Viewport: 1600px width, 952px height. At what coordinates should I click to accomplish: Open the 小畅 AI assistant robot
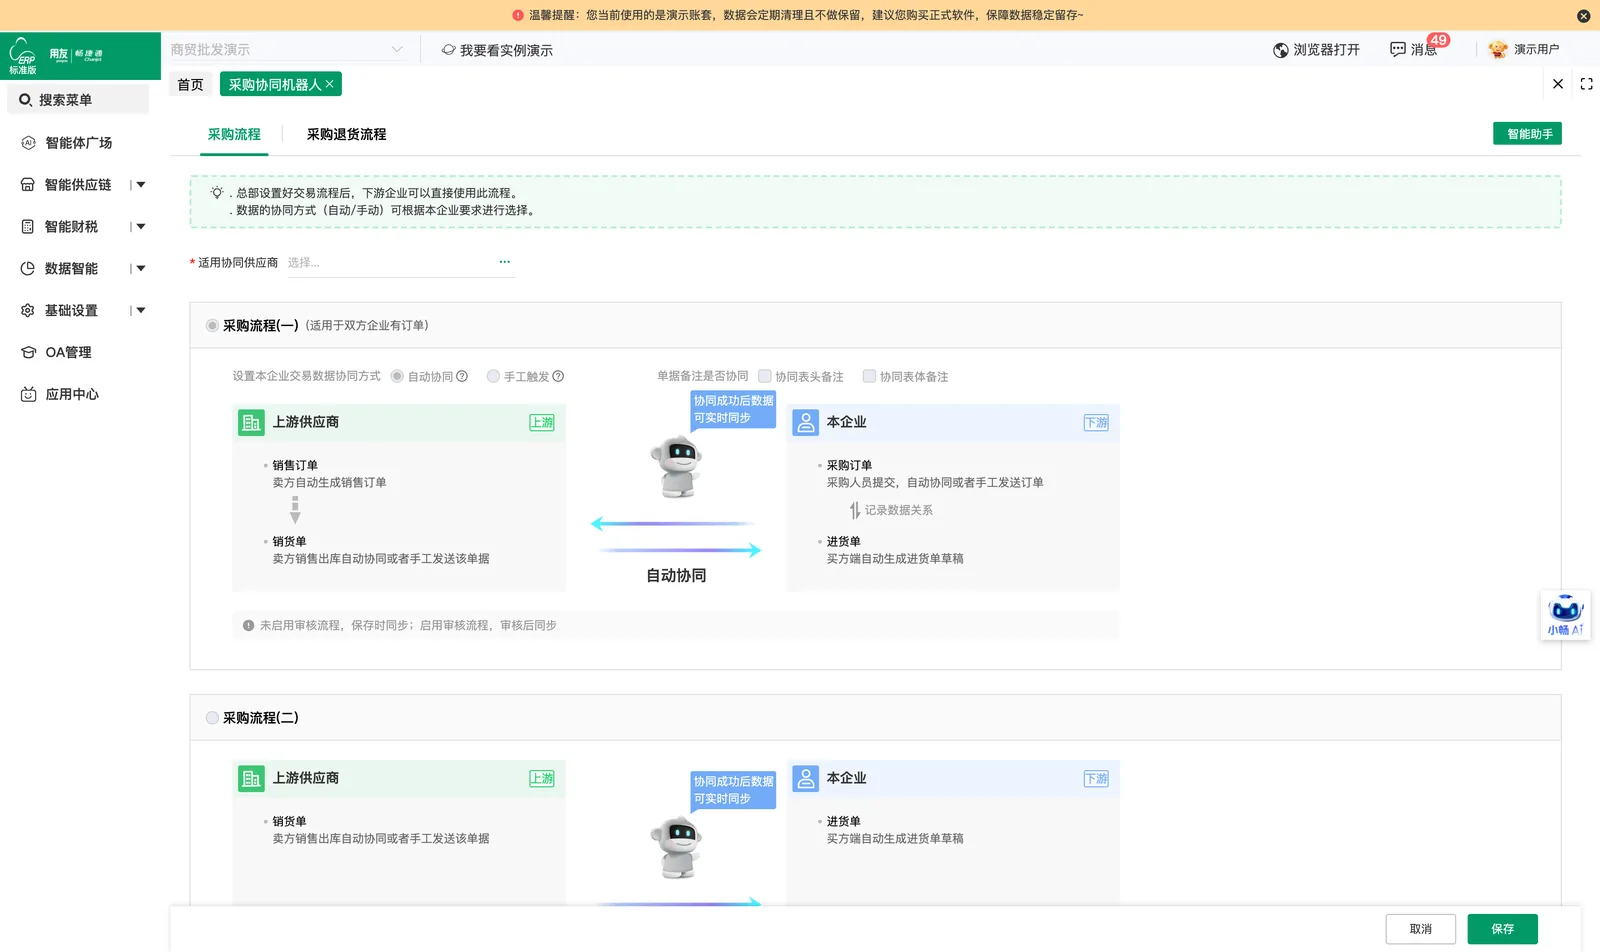click(1566, 615)
